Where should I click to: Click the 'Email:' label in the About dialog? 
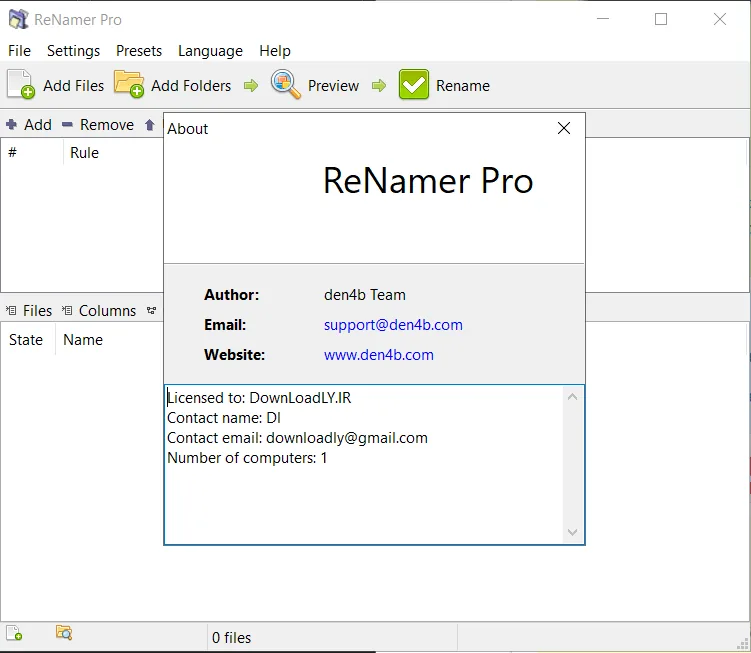(225, 325)
